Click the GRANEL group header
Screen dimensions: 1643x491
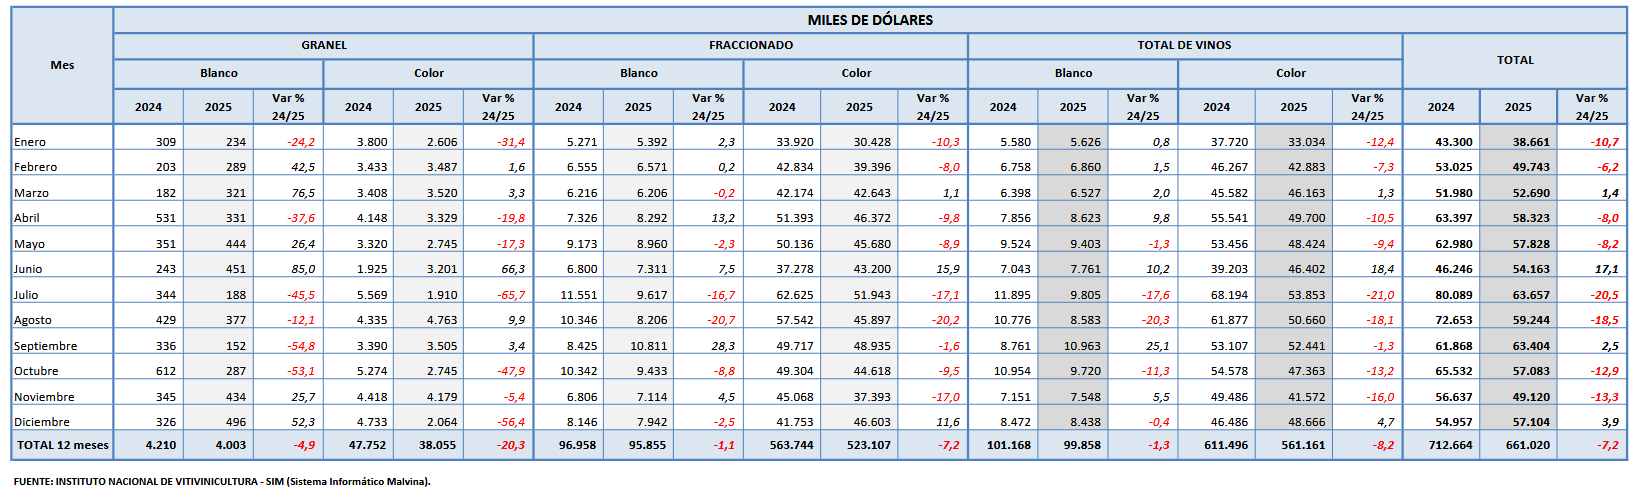[324, 45]
